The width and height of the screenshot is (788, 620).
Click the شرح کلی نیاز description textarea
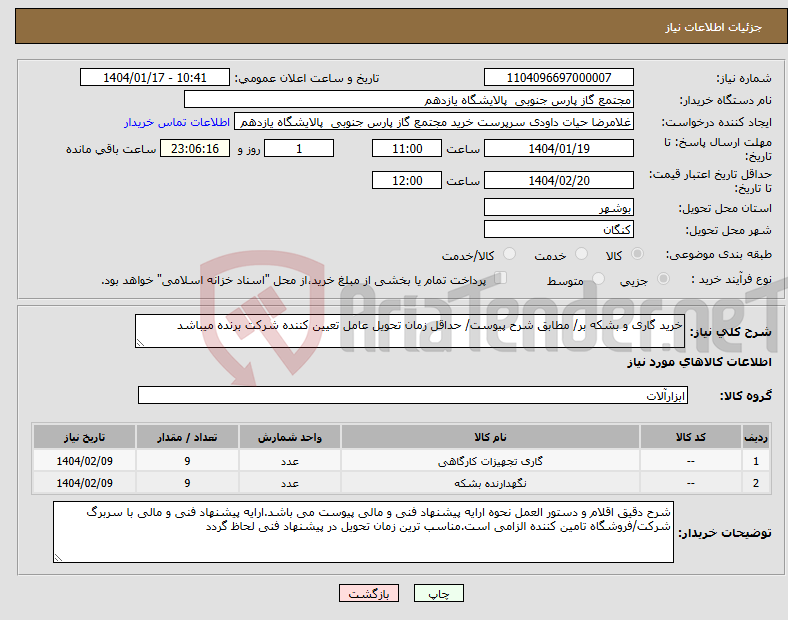[410, 331]
